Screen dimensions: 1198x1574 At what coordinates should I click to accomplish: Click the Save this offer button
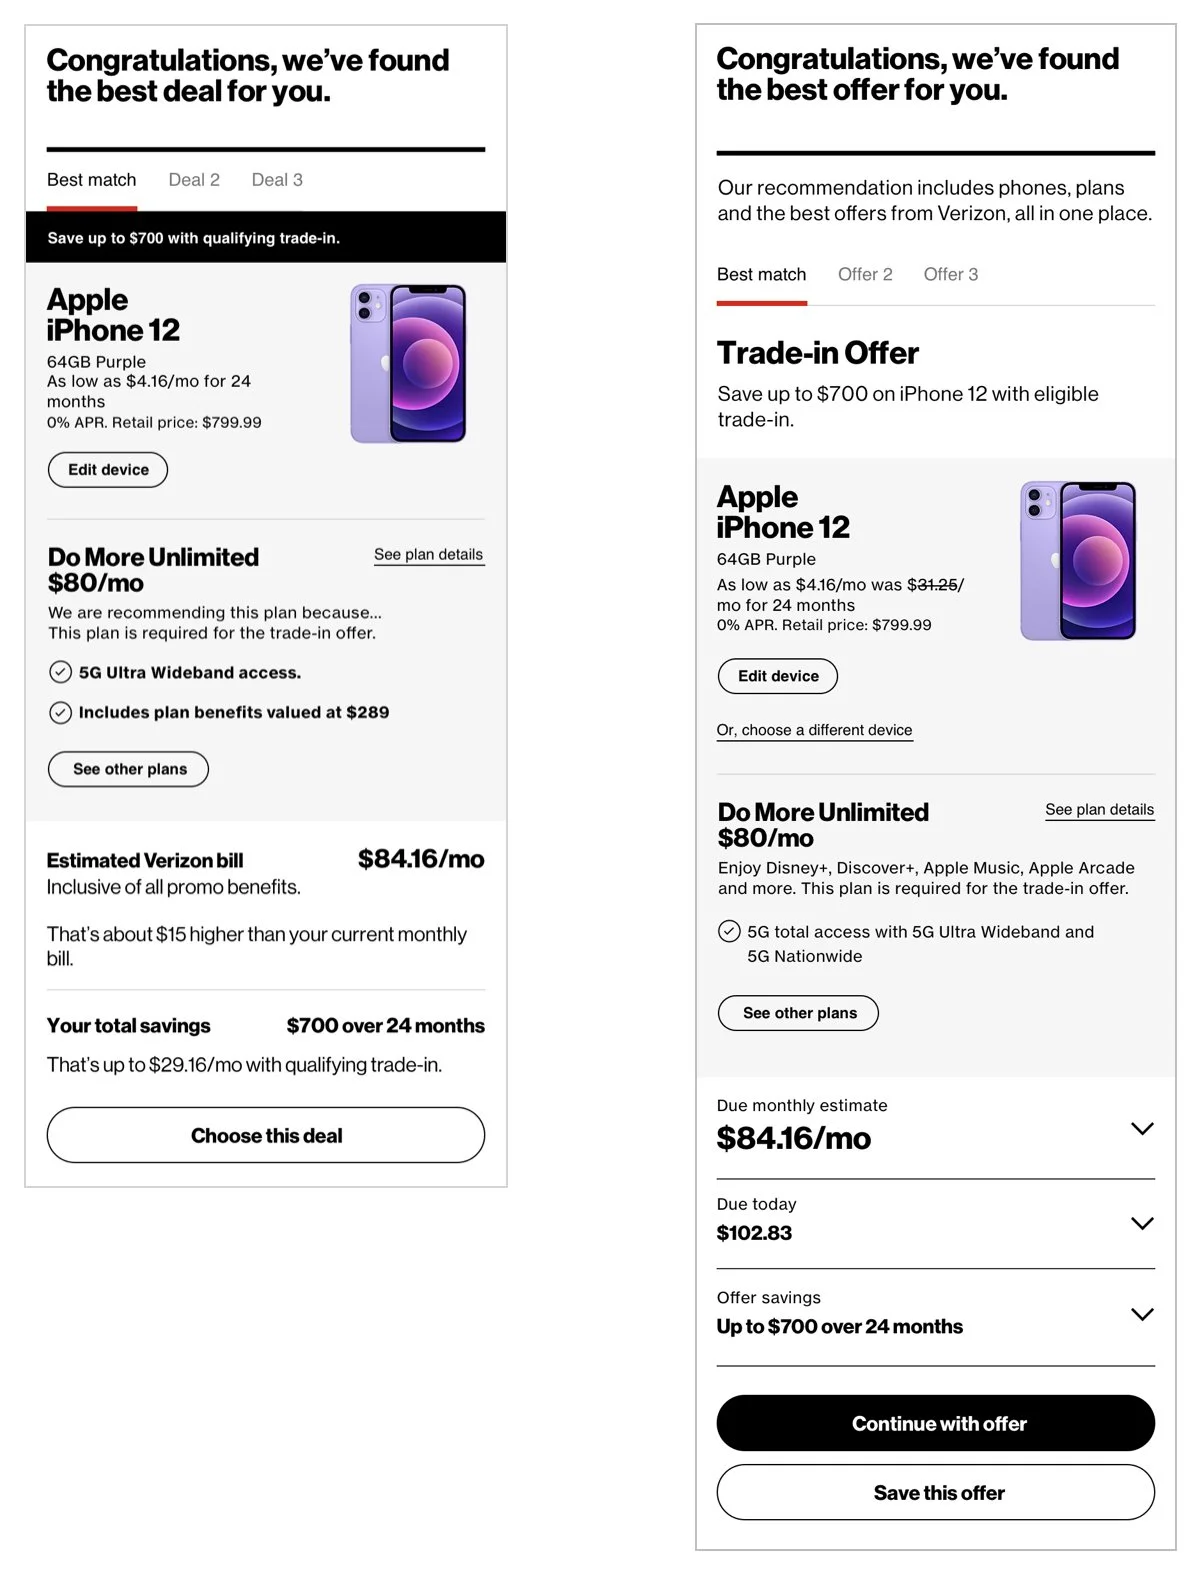point(936,1492)
